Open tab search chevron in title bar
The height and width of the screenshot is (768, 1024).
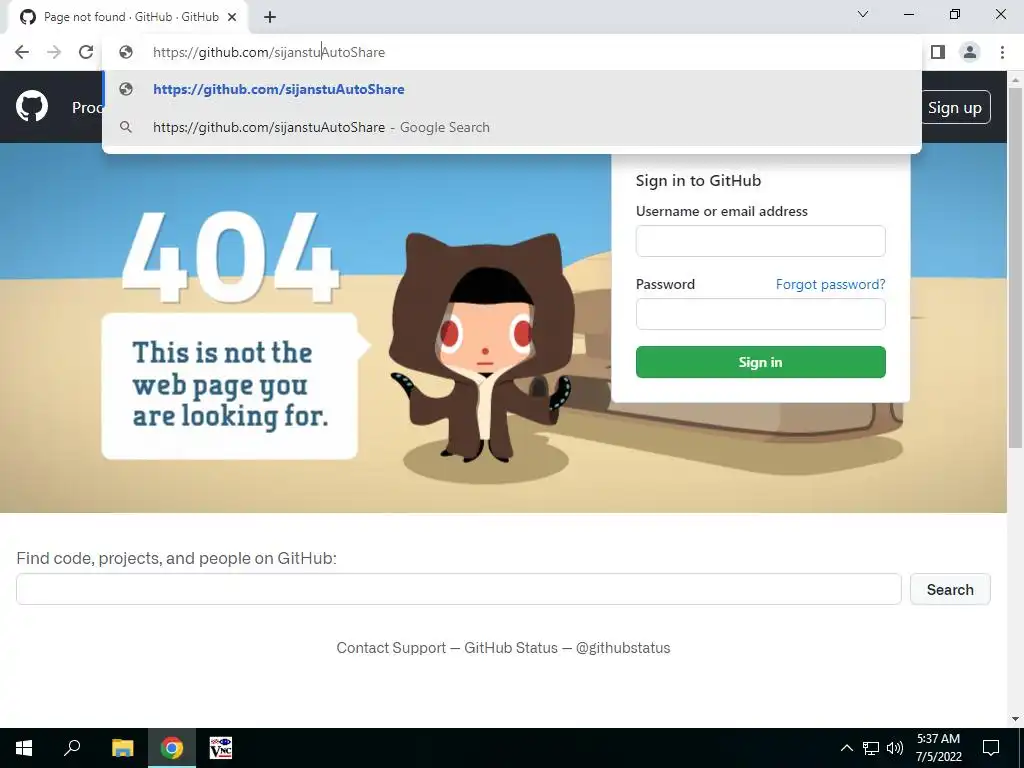tap(863, 14)
